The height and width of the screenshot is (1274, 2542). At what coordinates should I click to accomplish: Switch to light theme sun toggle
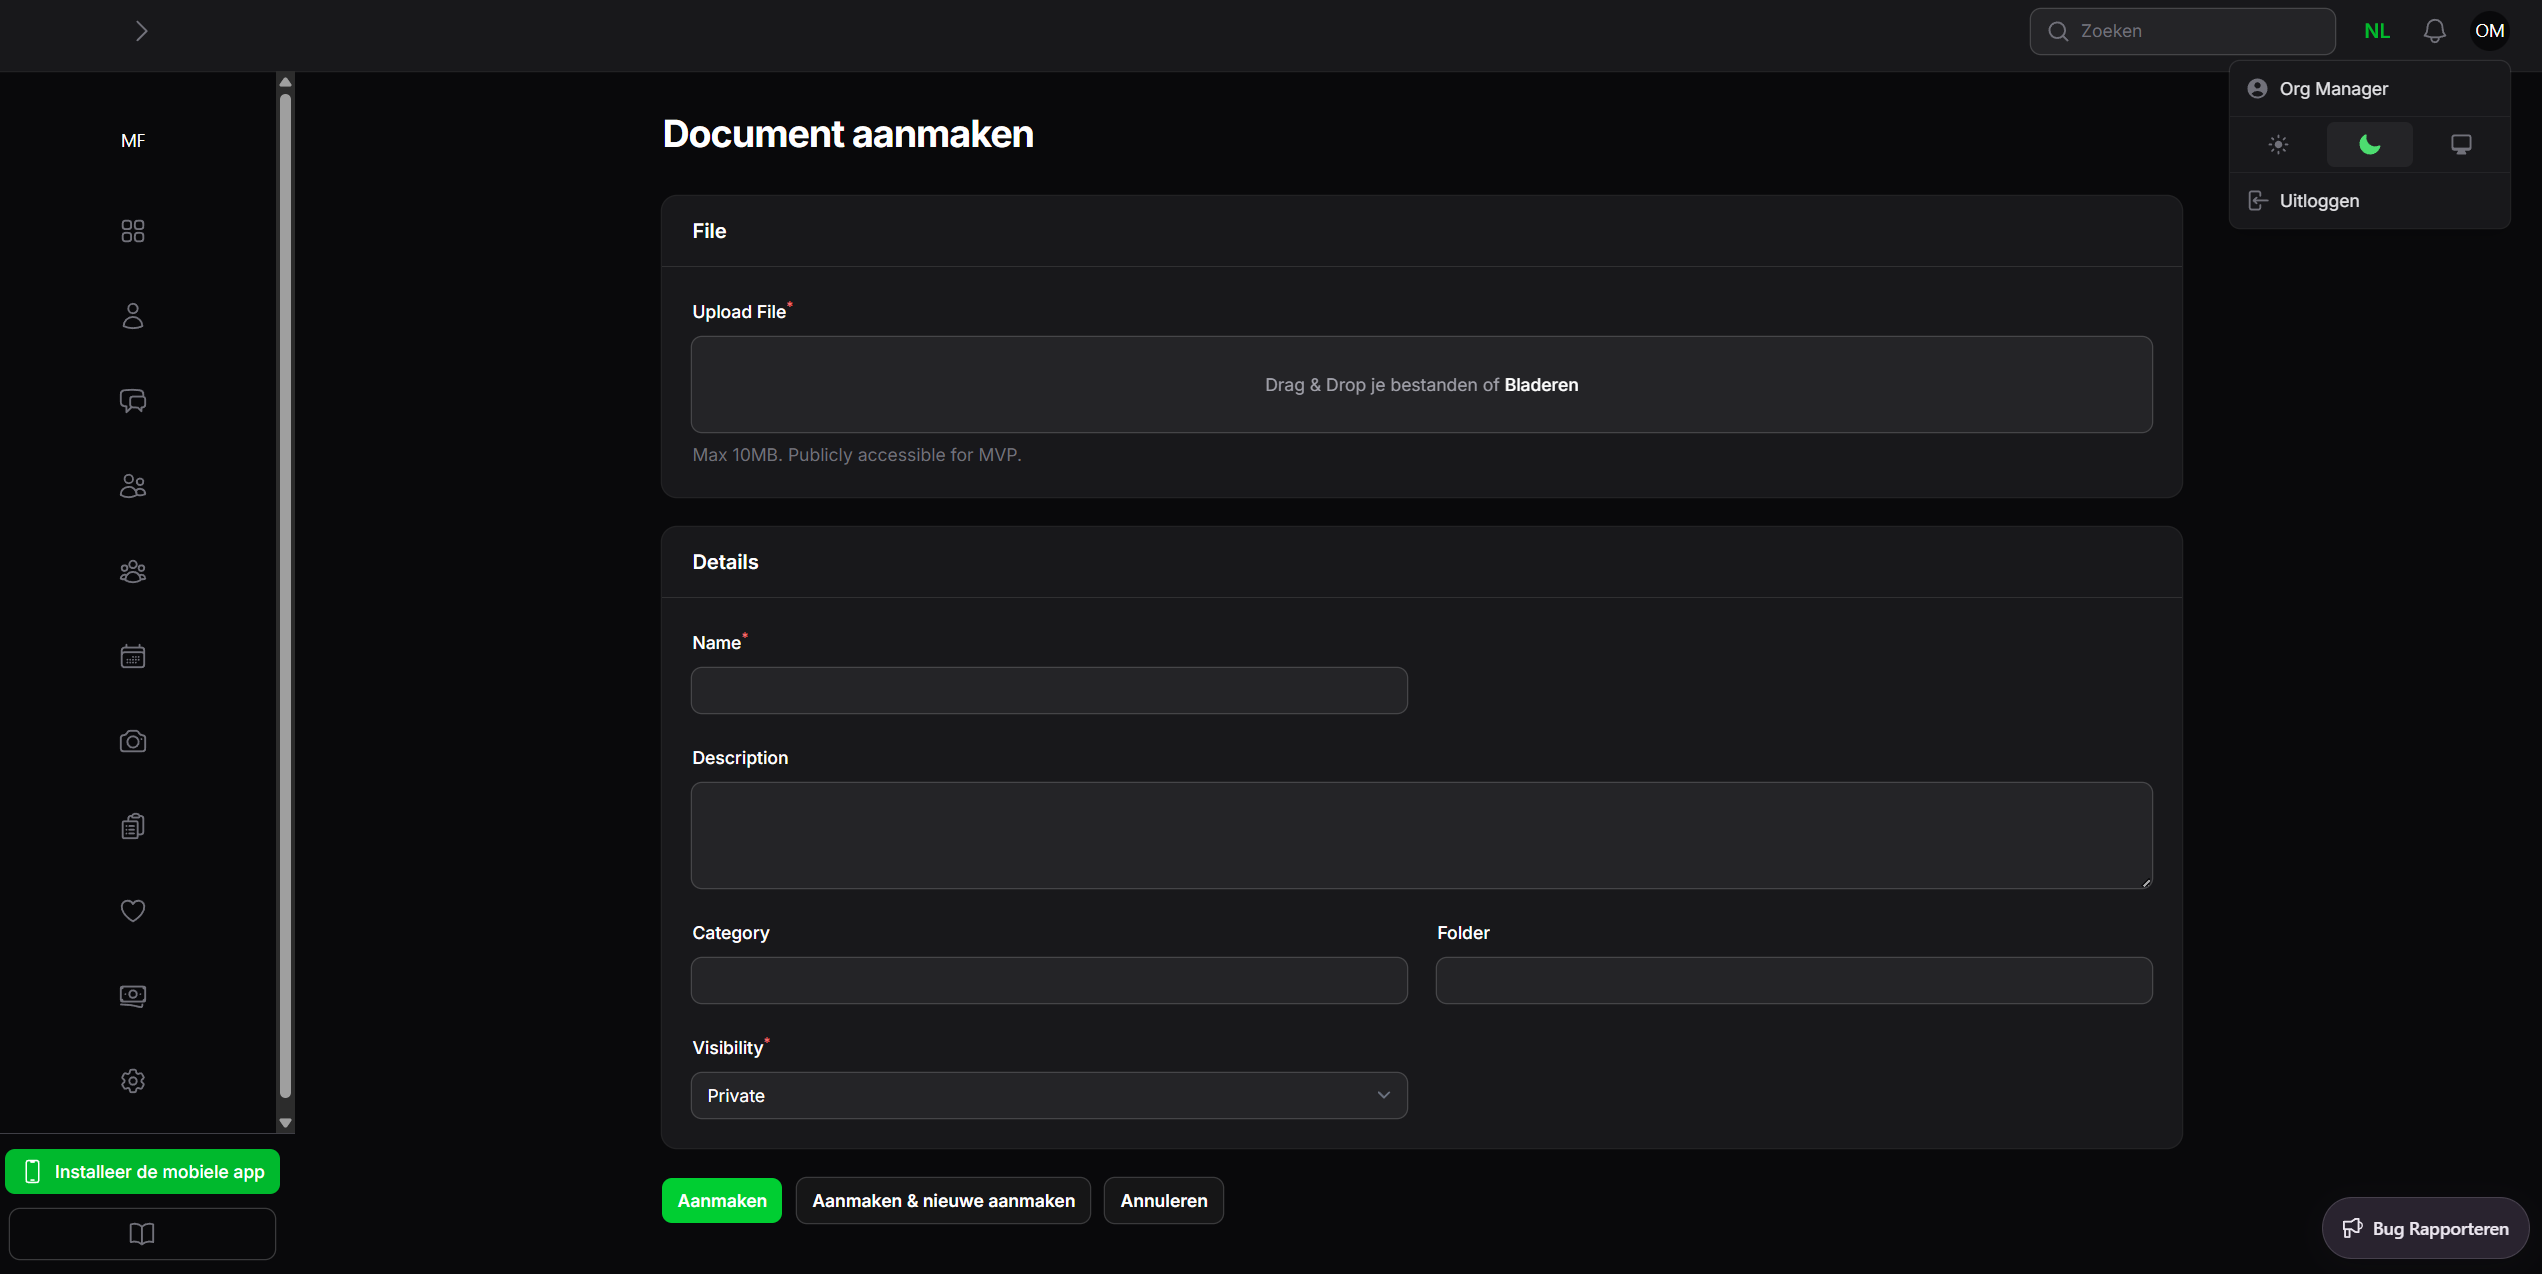click(2278, 145)
